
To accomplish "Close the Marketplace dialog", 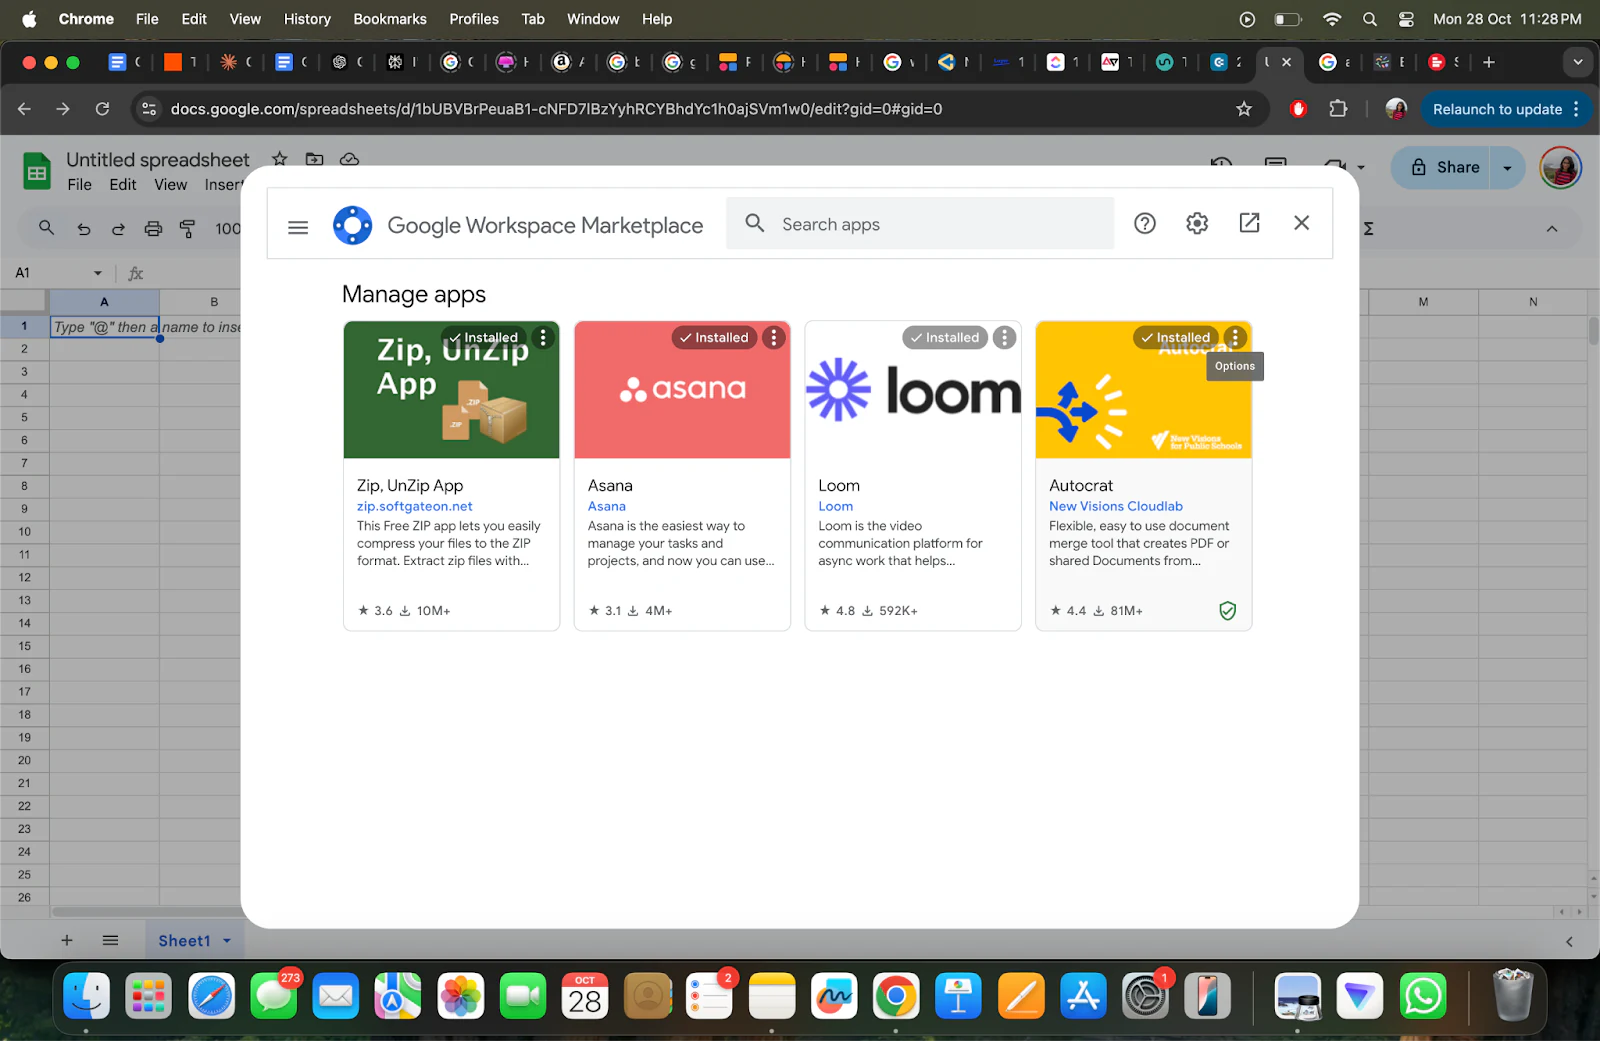I will pyautogui.click(x=1301, y=223).
